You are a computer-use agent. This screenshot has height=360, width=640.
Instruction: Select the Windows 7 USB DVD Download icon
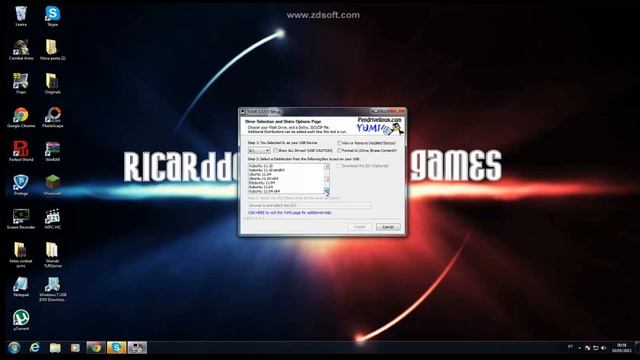[52, 289]
